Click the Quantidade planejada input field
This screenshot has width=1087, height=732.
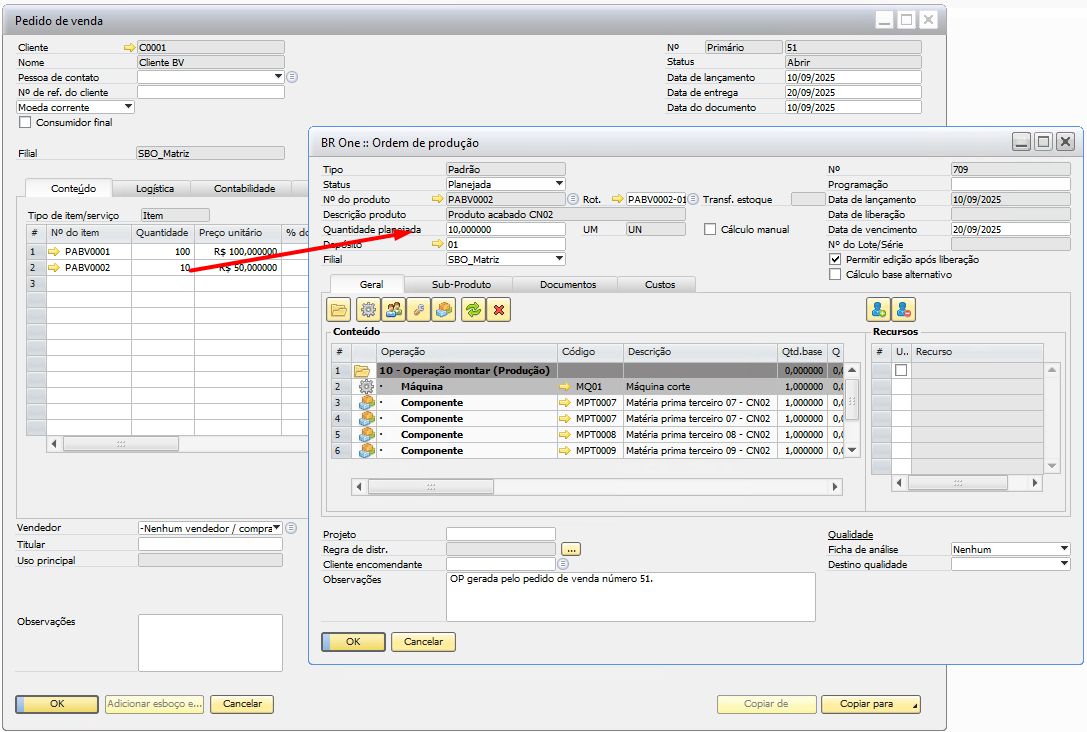tap(505, 229)
